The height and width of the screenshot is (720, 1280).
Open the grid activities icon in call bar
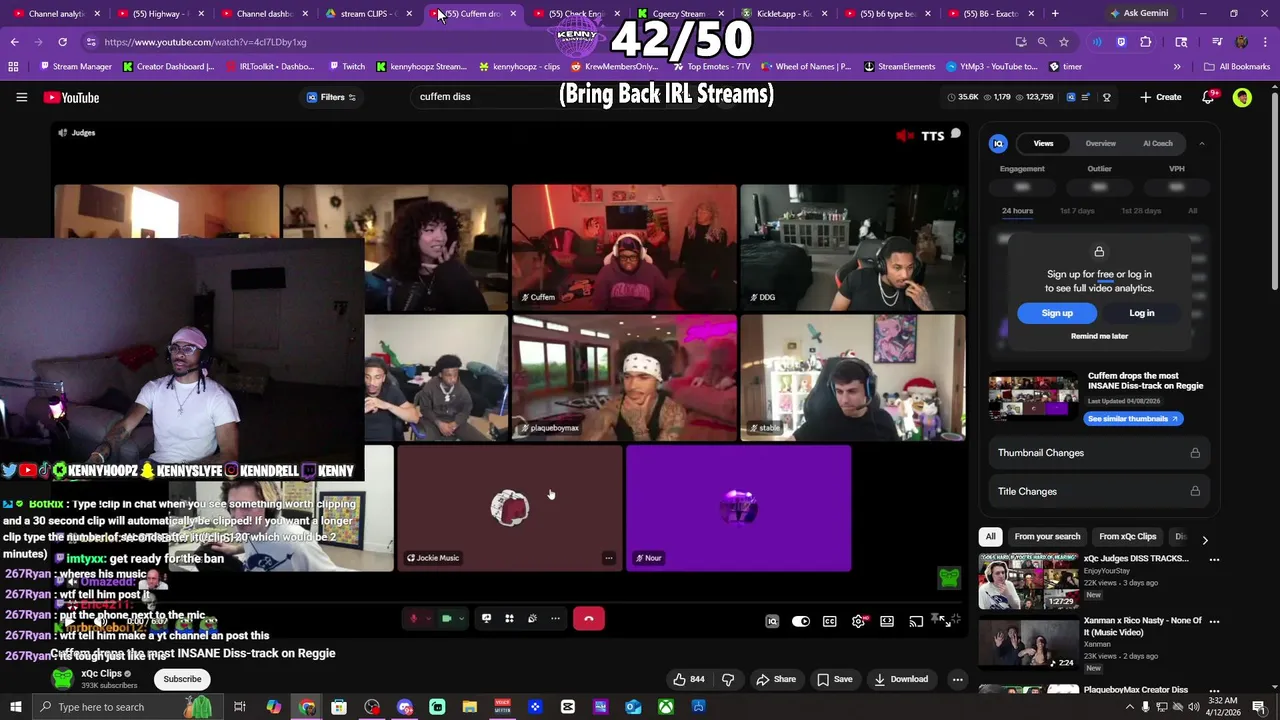point(509,619)
